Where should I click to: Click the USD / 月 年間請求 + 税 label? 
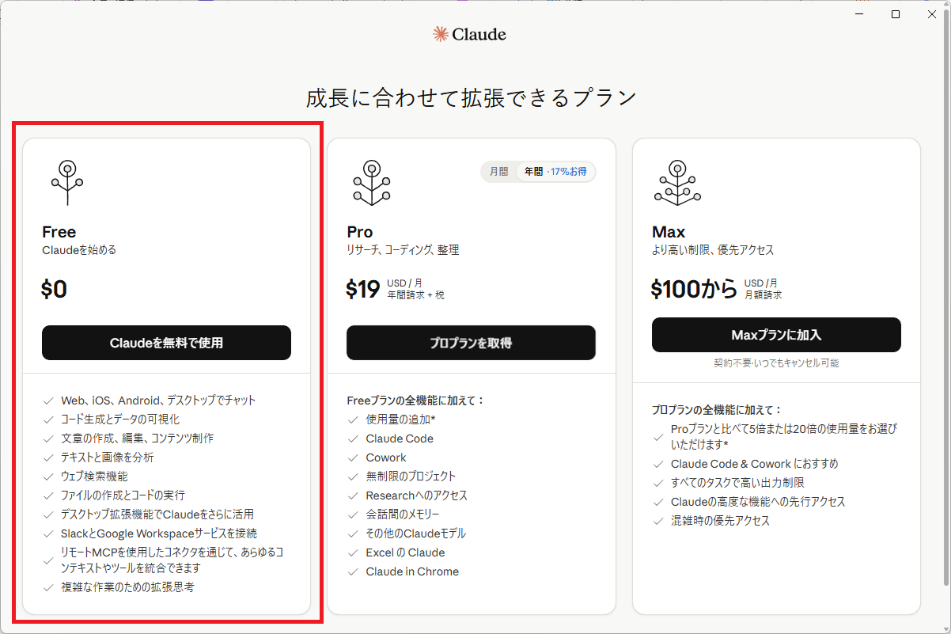pyautogui.click(x=415, y=289)
